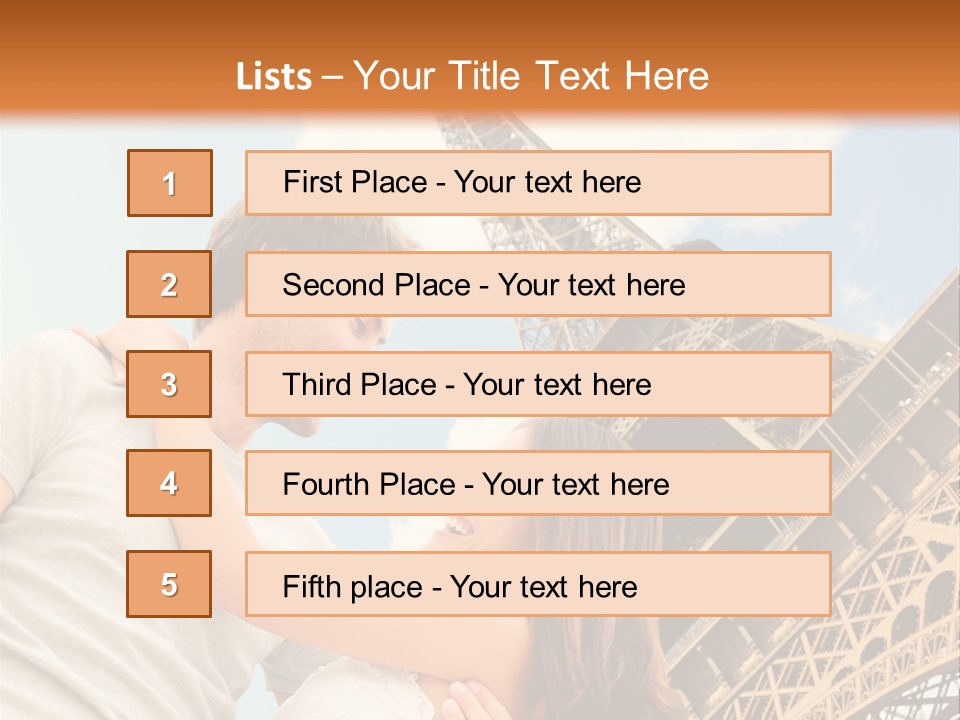The width and height of the screenshot is (960, 720).
Task: Click the bold word "Lists" in the title
Action: click(274, 76)
